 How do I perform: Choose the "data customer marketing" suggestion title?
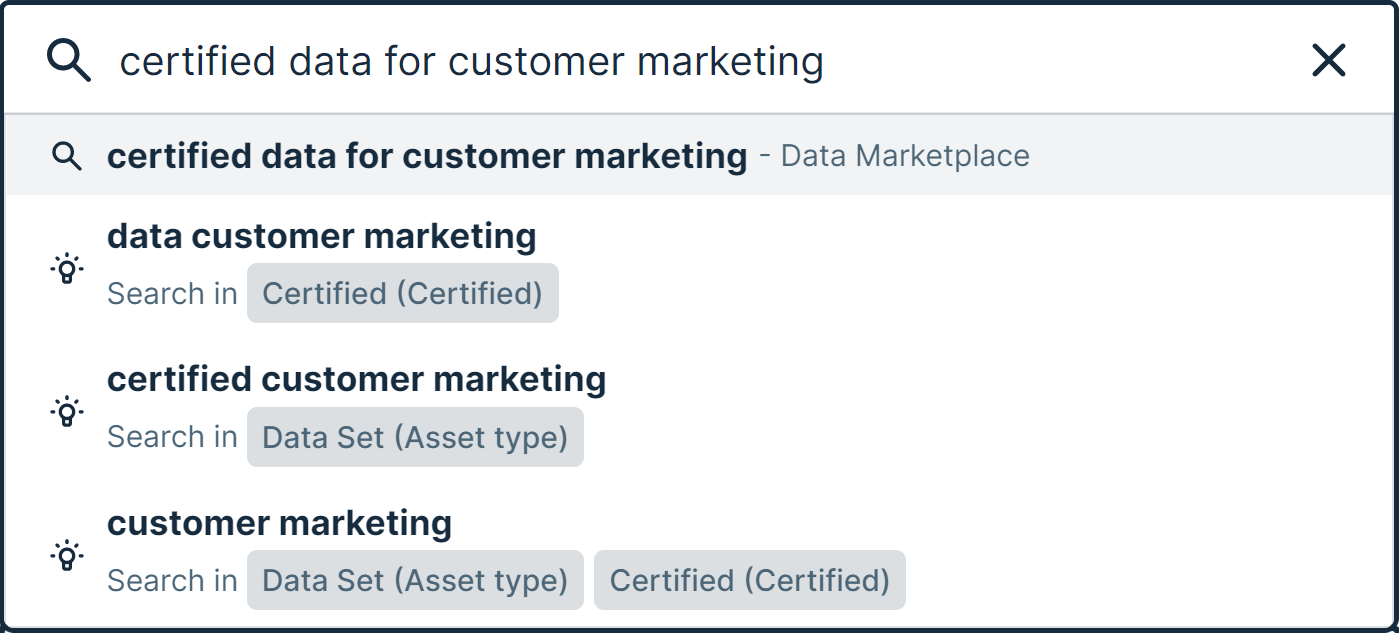click(322, 236)
